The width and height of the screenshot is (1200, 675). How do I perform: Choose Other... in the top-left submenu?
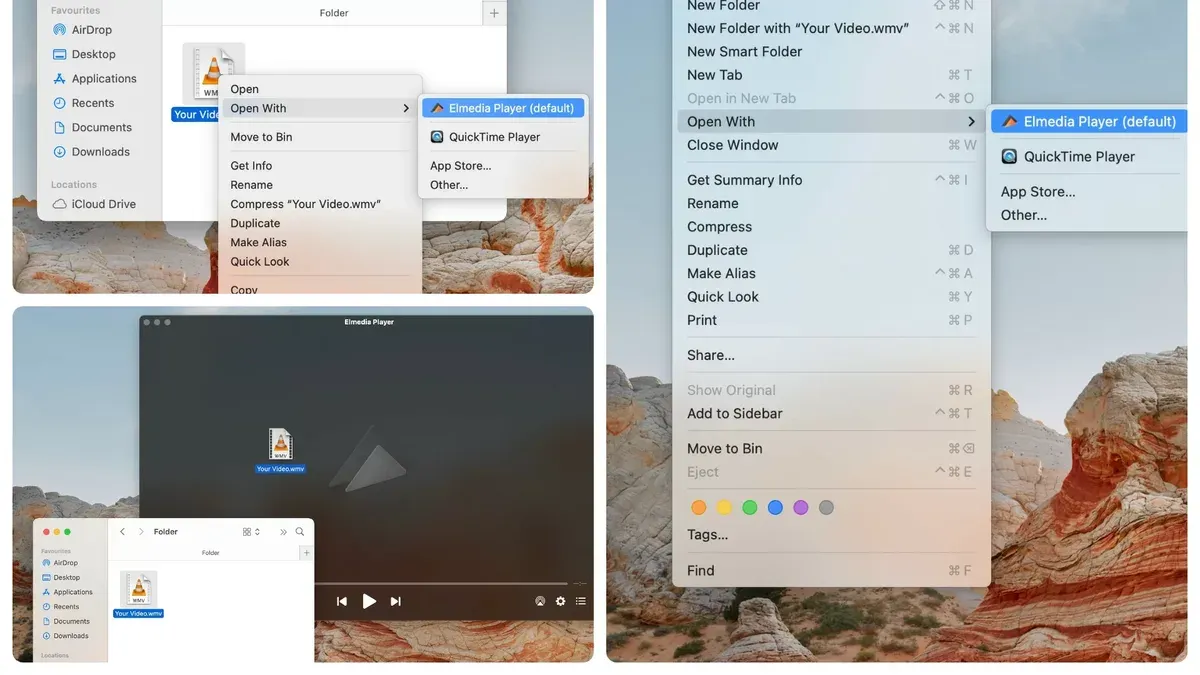coord(449,185)
